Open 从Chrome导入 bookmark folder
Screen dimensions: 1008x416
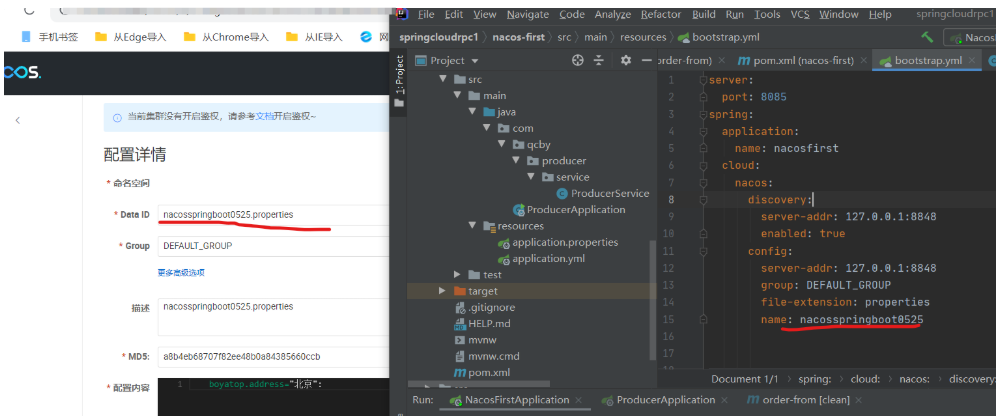pyautogui.click(x=226, y=37)
